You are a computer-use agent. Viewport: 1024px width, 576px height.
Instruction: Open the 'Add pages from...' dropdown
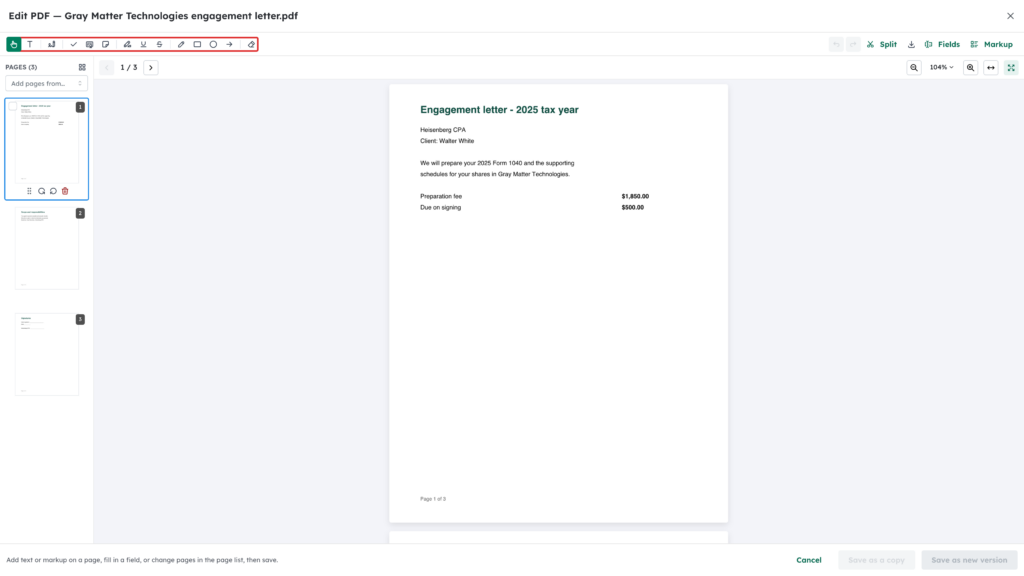(46, 84)
